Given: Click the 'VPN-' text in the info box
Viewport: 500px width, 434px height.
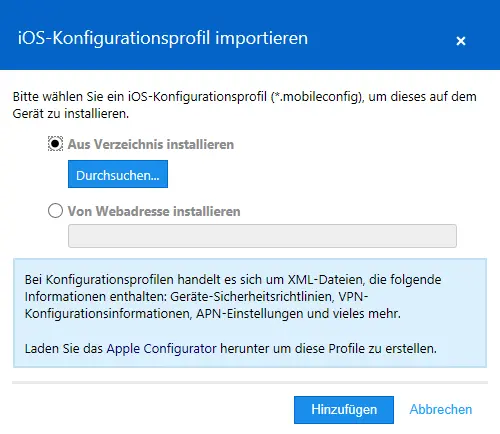Looking at the screenshot, I should pyautogui.click(x=353, y=297).
